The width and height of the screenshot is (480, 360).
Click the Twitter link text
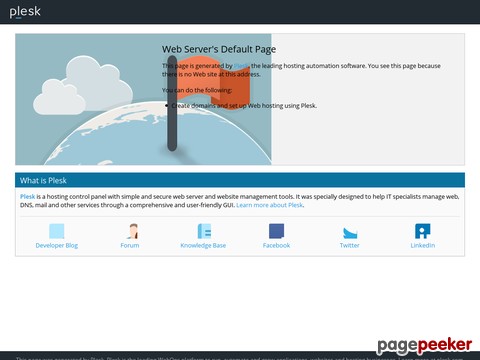[349, 245]
